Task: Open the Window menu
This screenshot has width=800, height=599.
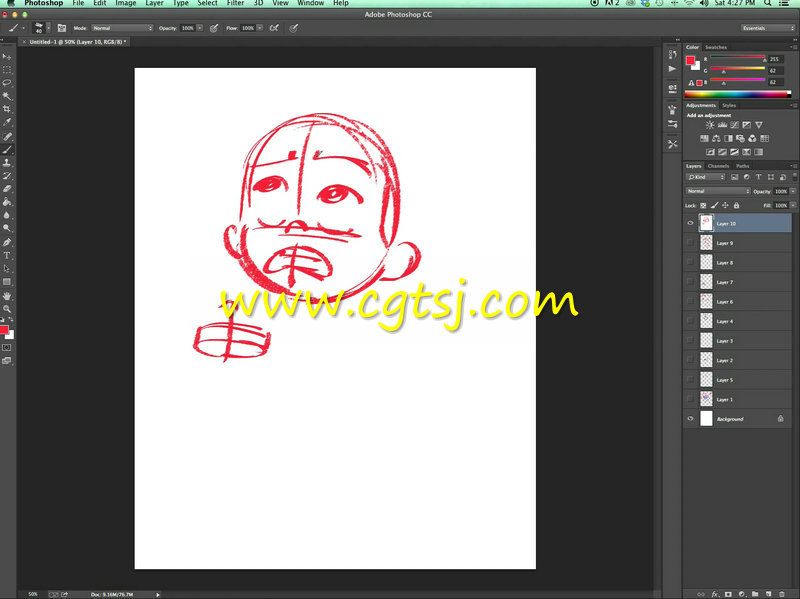Action: [310, 3]
